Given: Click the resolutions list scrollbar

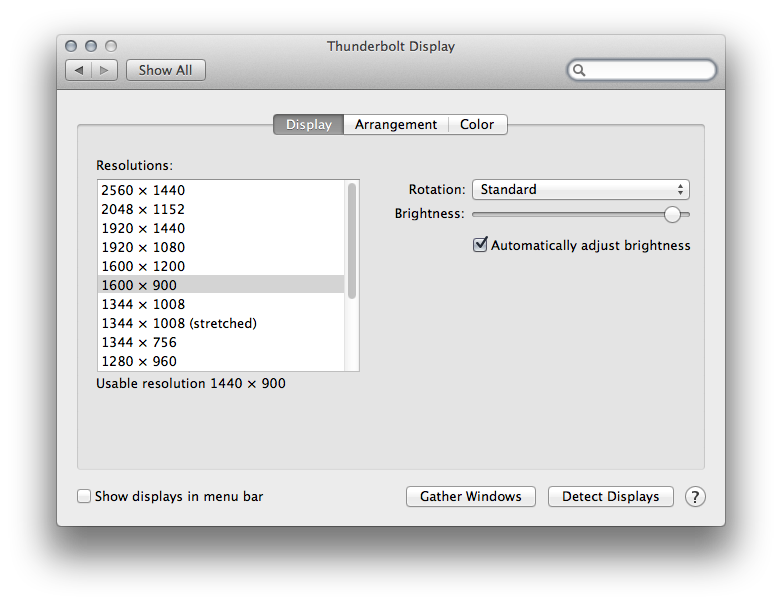Looking at the screenshot, I should point(352,241).
